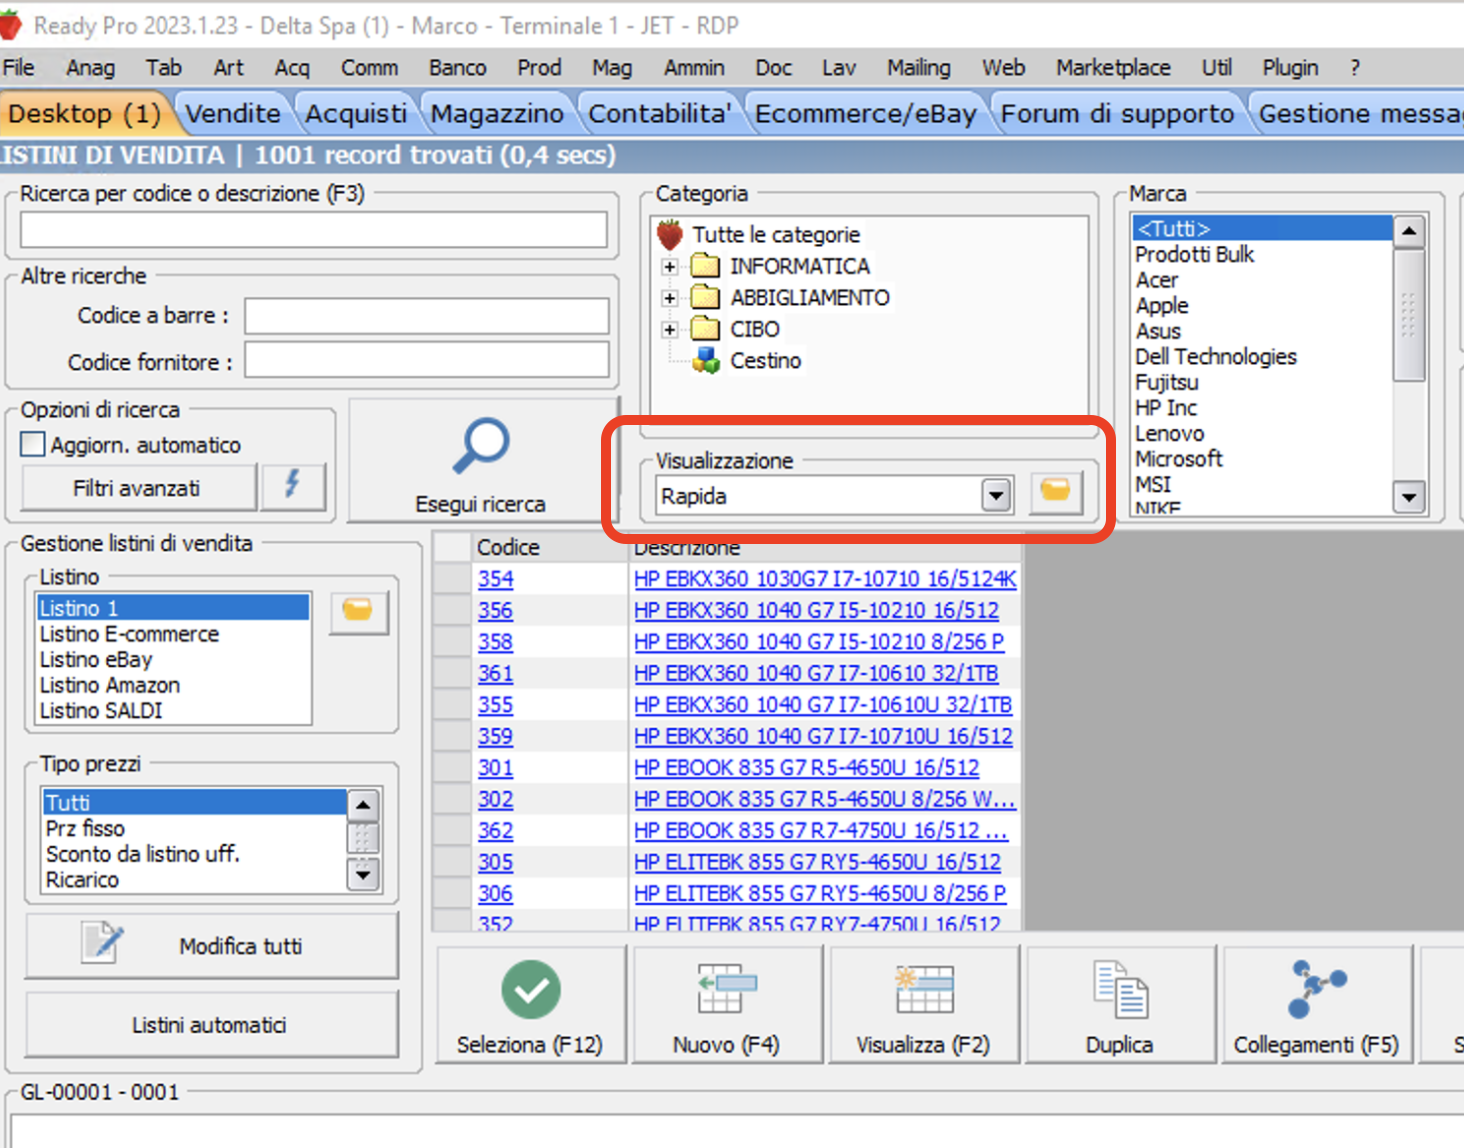The height and width of the screenshot is (1148, 1464).
Task: Open product code link 361
Action: (495, 673)
